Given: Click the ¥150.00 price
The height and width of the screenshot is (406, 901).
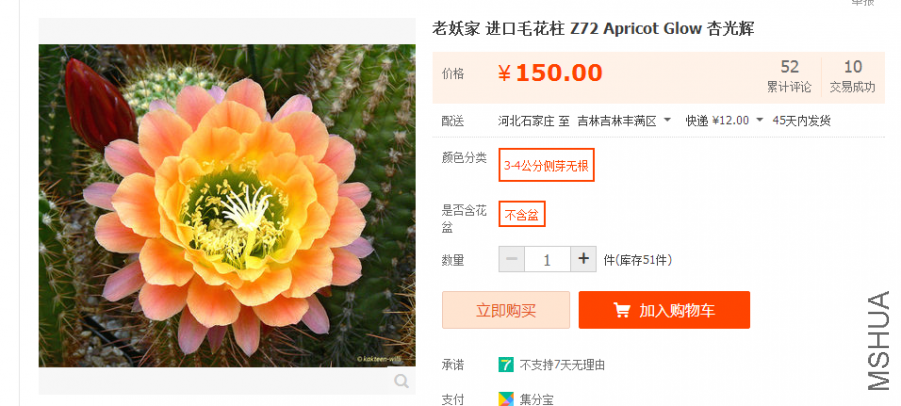Looking at the screenshot, I should coord(550,73).
